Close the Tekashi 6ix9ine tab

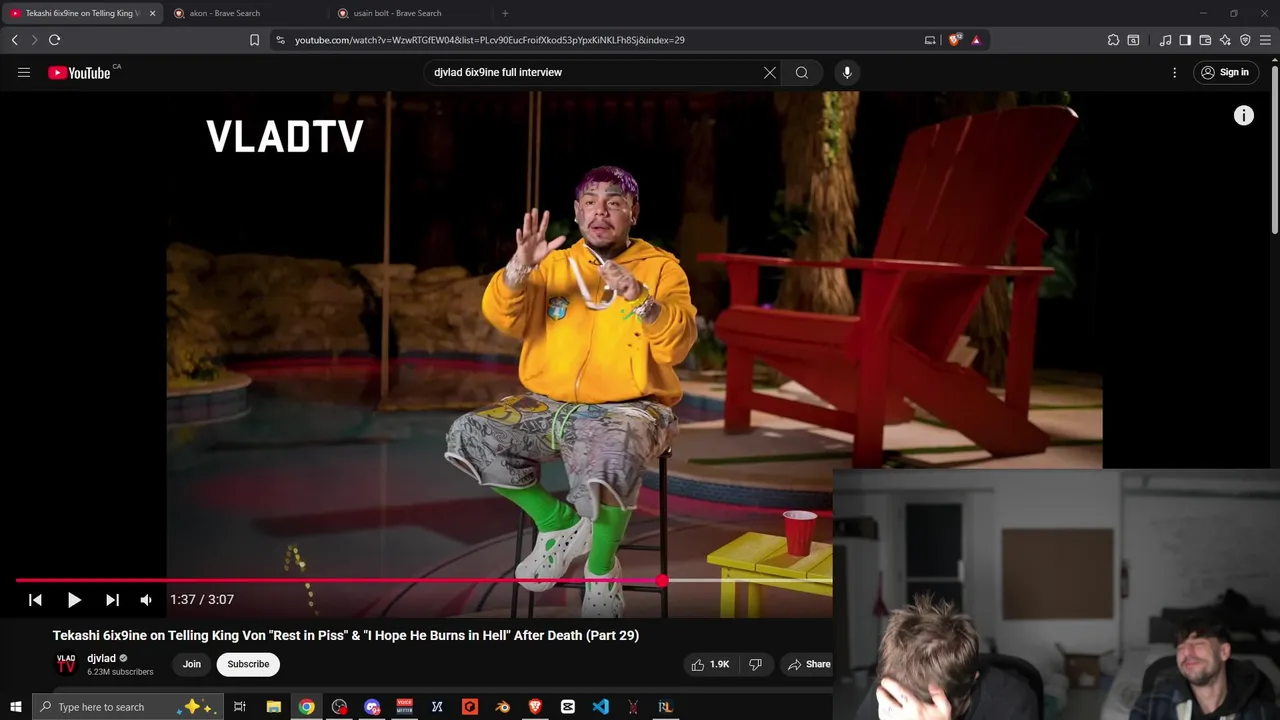tap(152, 13)
